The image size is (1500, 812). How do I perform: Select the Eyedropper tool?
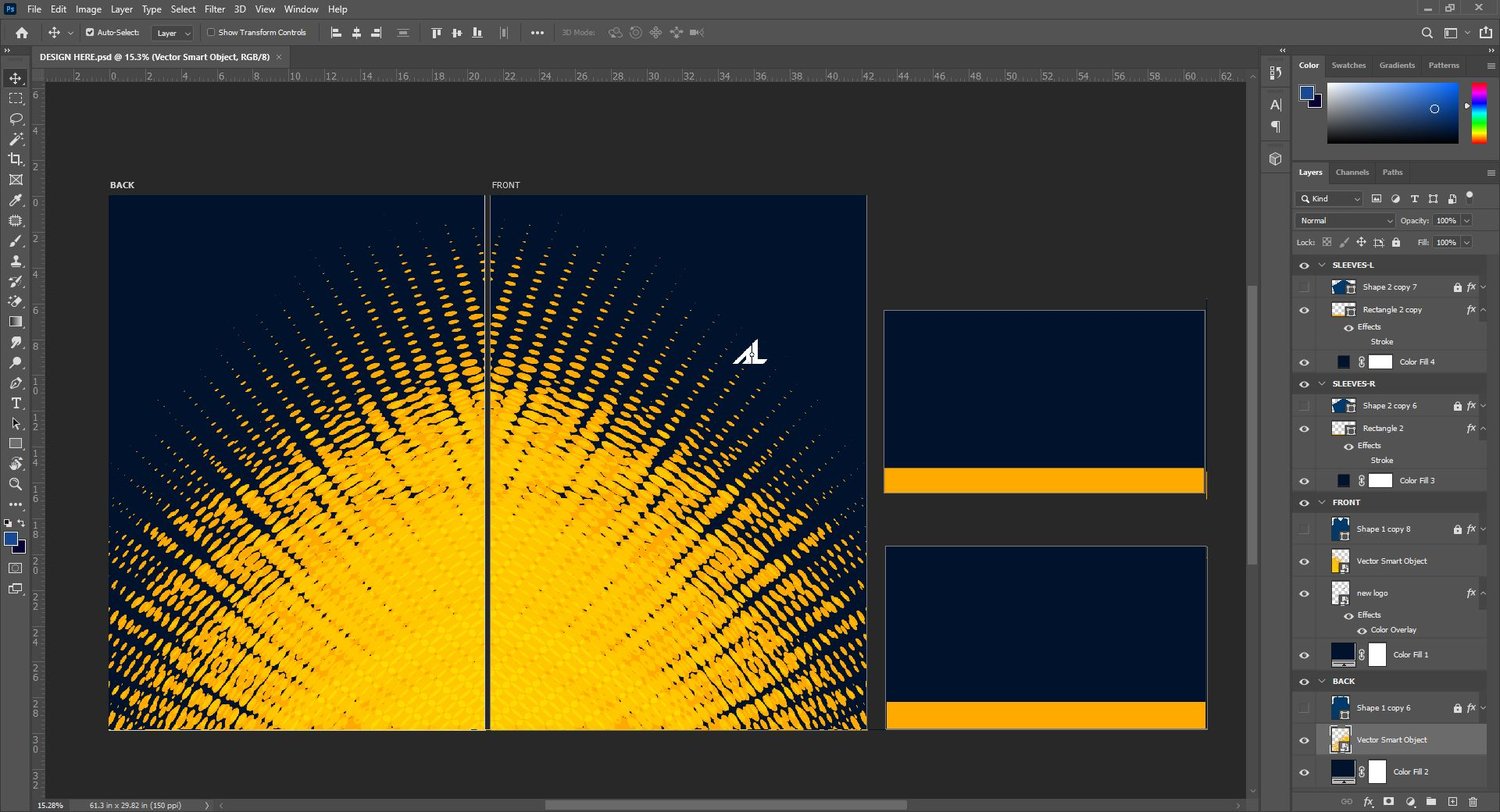point(16,200)
